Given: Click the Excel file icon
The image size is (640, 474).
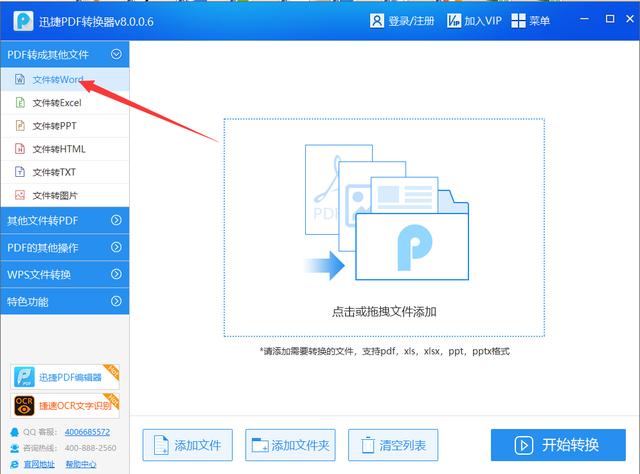Looking at the screenshot, I should click(x=20, y=102).
